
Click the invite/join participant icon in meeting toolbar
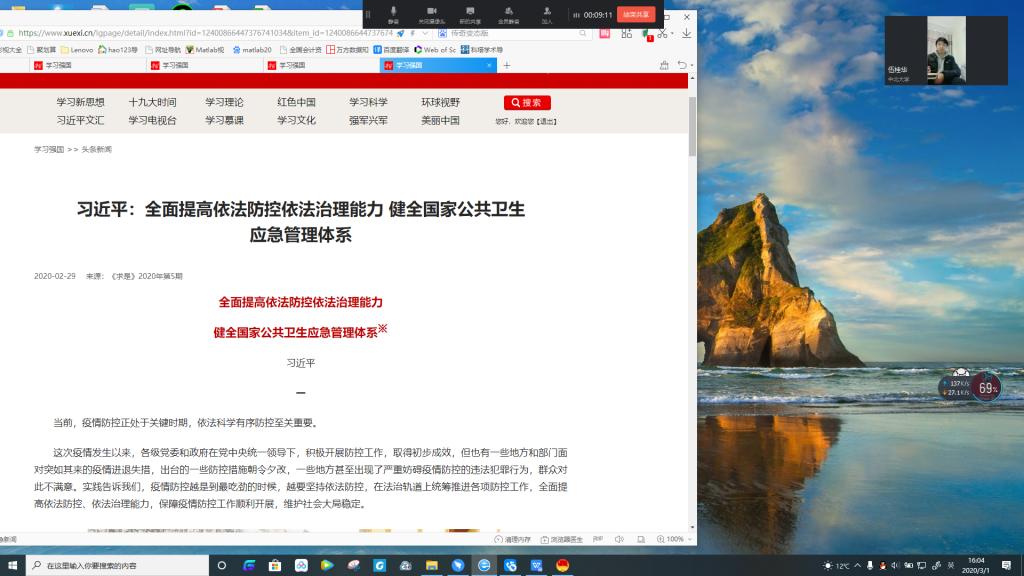point(546,13)
